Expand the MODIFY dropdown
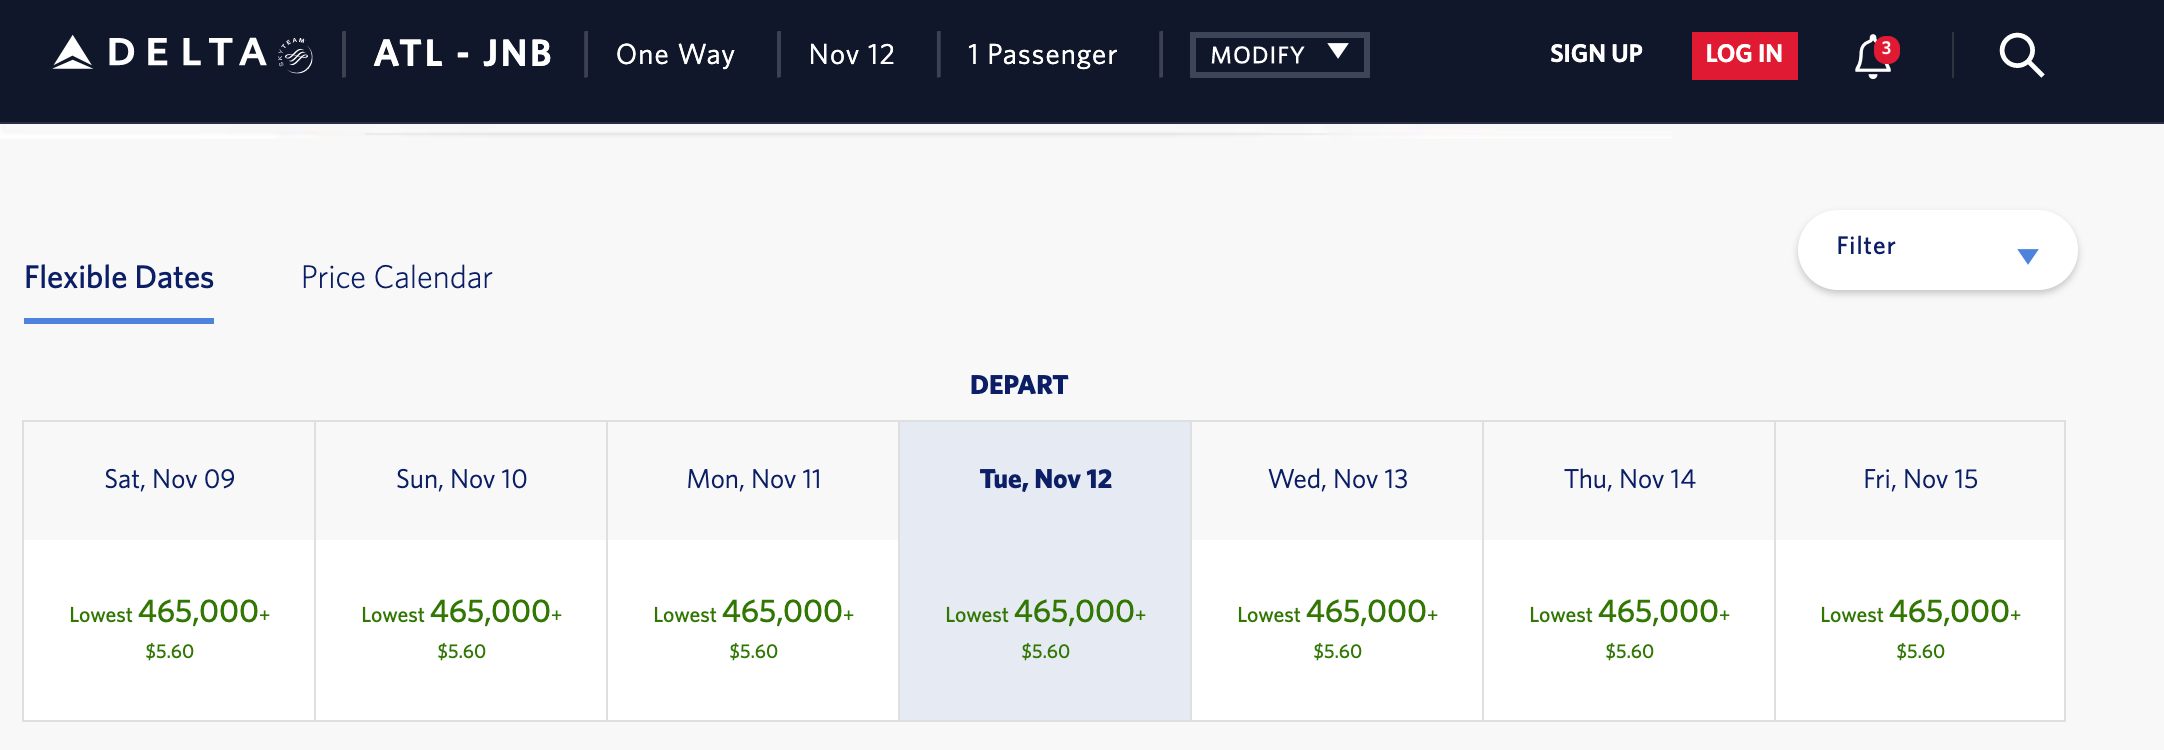The width and height of the screenshot is (2164, 750). [1279, 54]
